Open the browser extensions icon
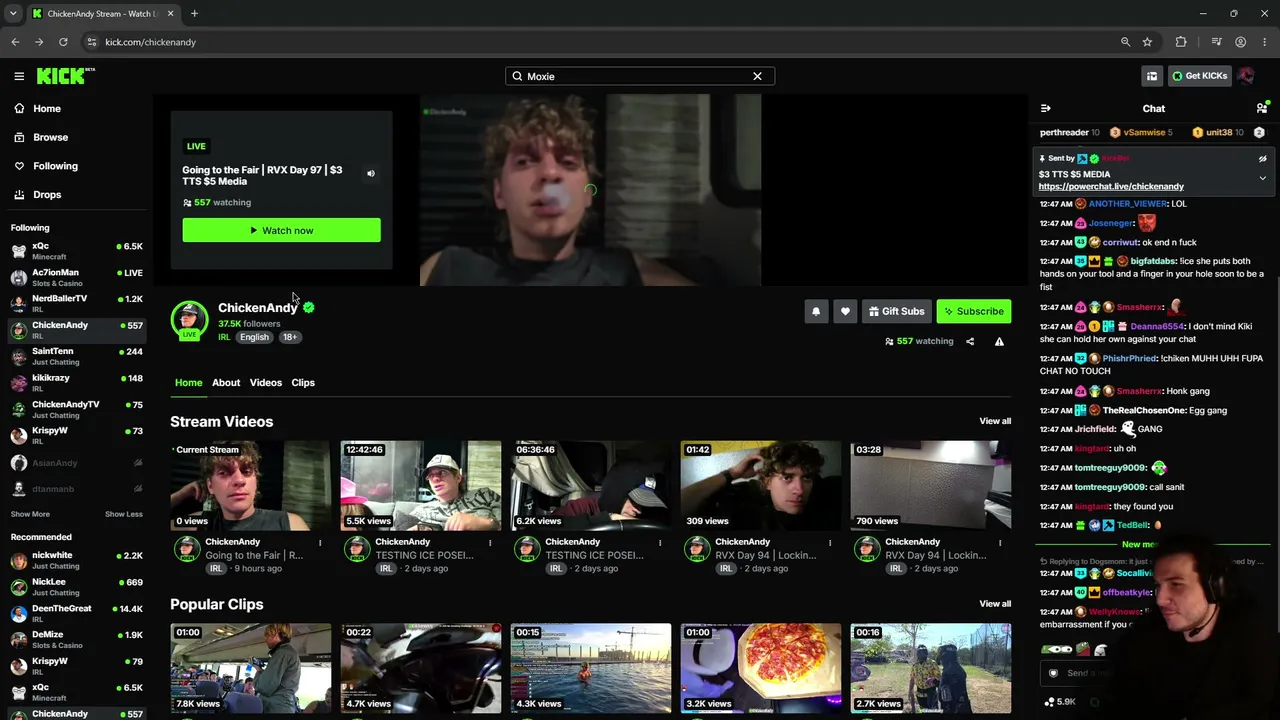This screenshot has width=1280, height=720. tap(1181, 42)
